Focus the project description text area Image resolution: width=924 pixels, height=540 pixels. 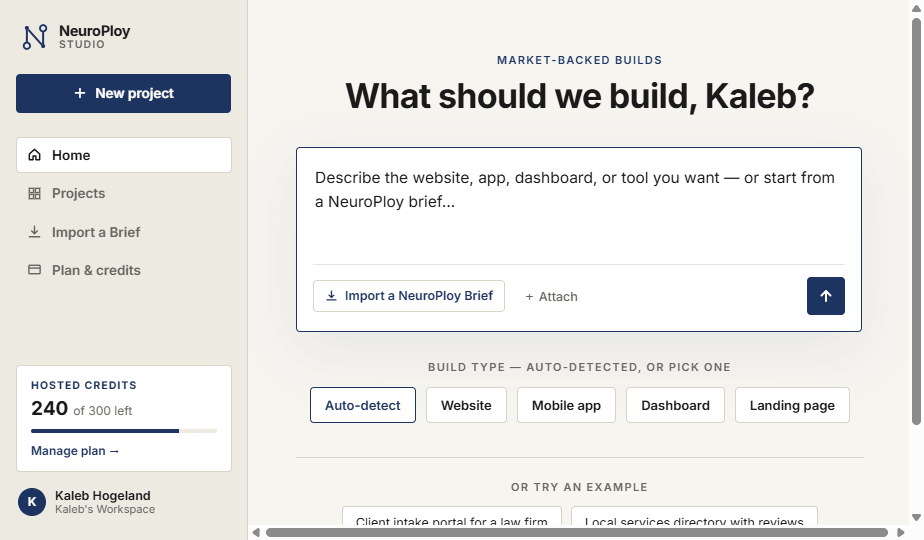tap(579, 206)
